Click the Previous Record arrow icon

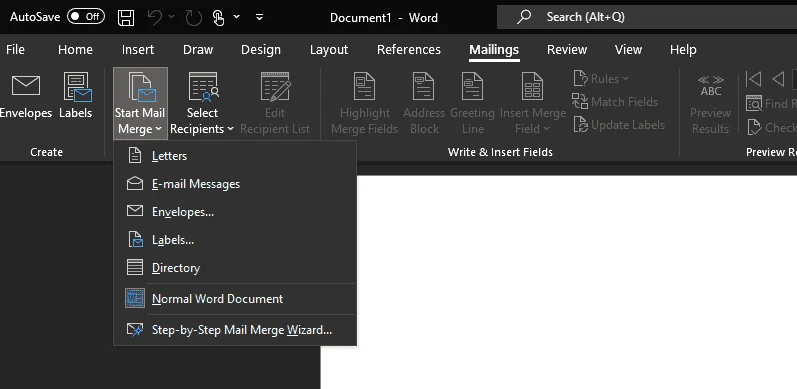click(778, 79)
